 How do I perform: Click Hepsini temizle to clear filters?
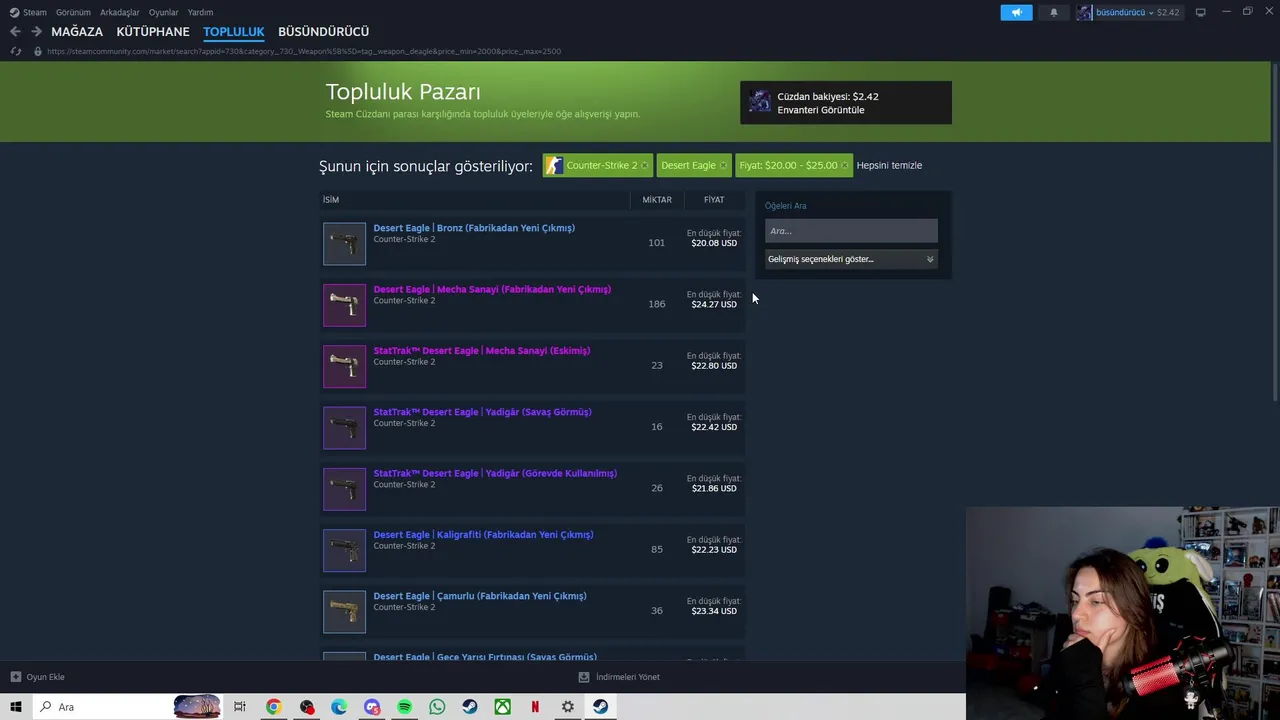889,165
